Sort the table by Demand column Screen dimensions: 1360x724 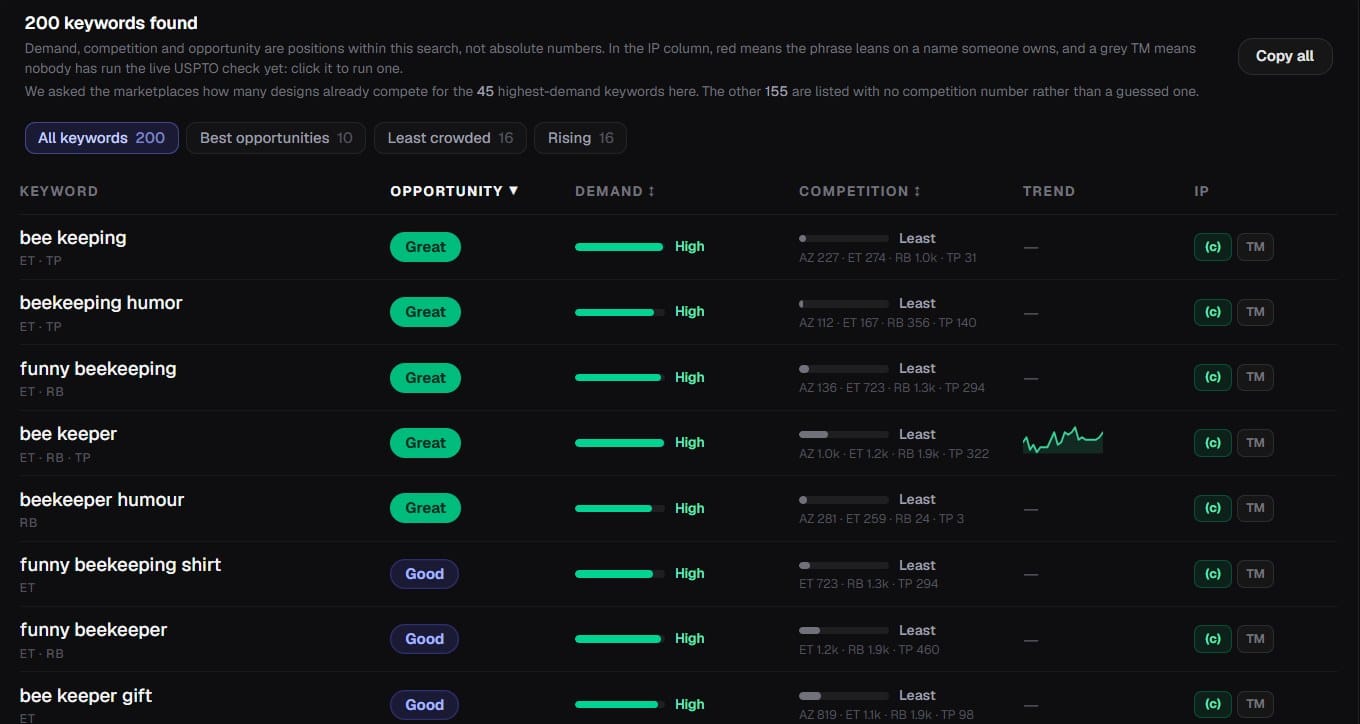click(615, 191)
